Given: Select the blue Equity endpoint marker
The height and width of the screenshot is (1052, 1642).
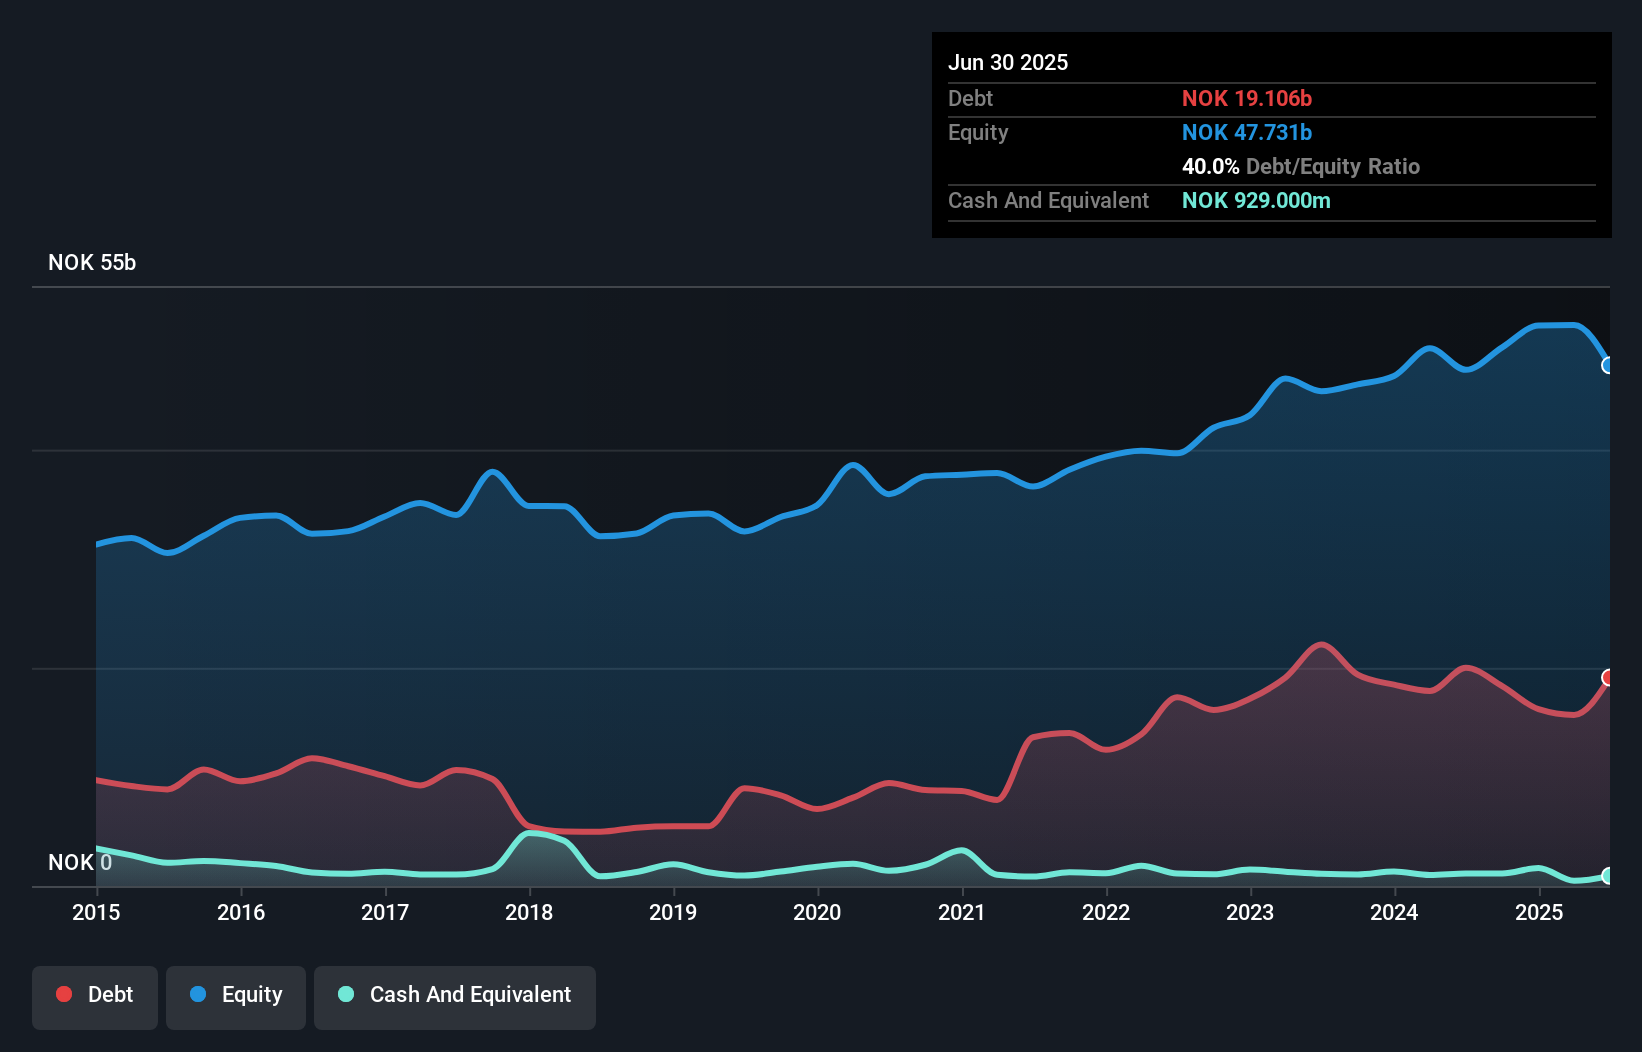Looking at the screenshot, I should [x=1608, y=365].
